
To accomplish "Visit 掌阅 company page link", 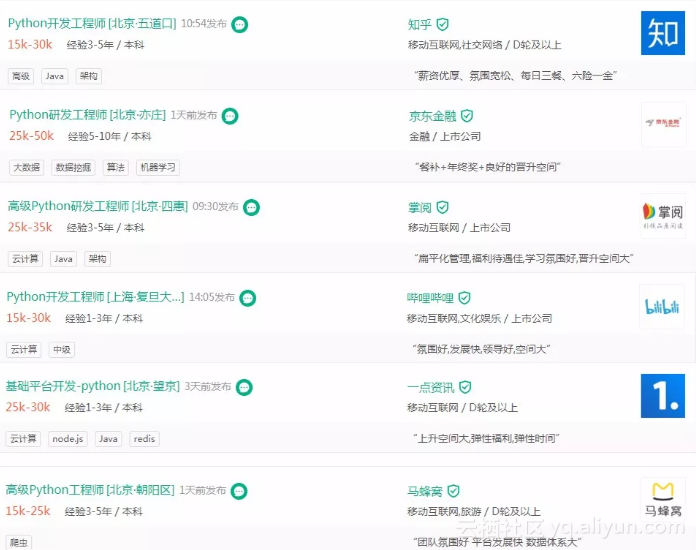I will pos(419,207).
